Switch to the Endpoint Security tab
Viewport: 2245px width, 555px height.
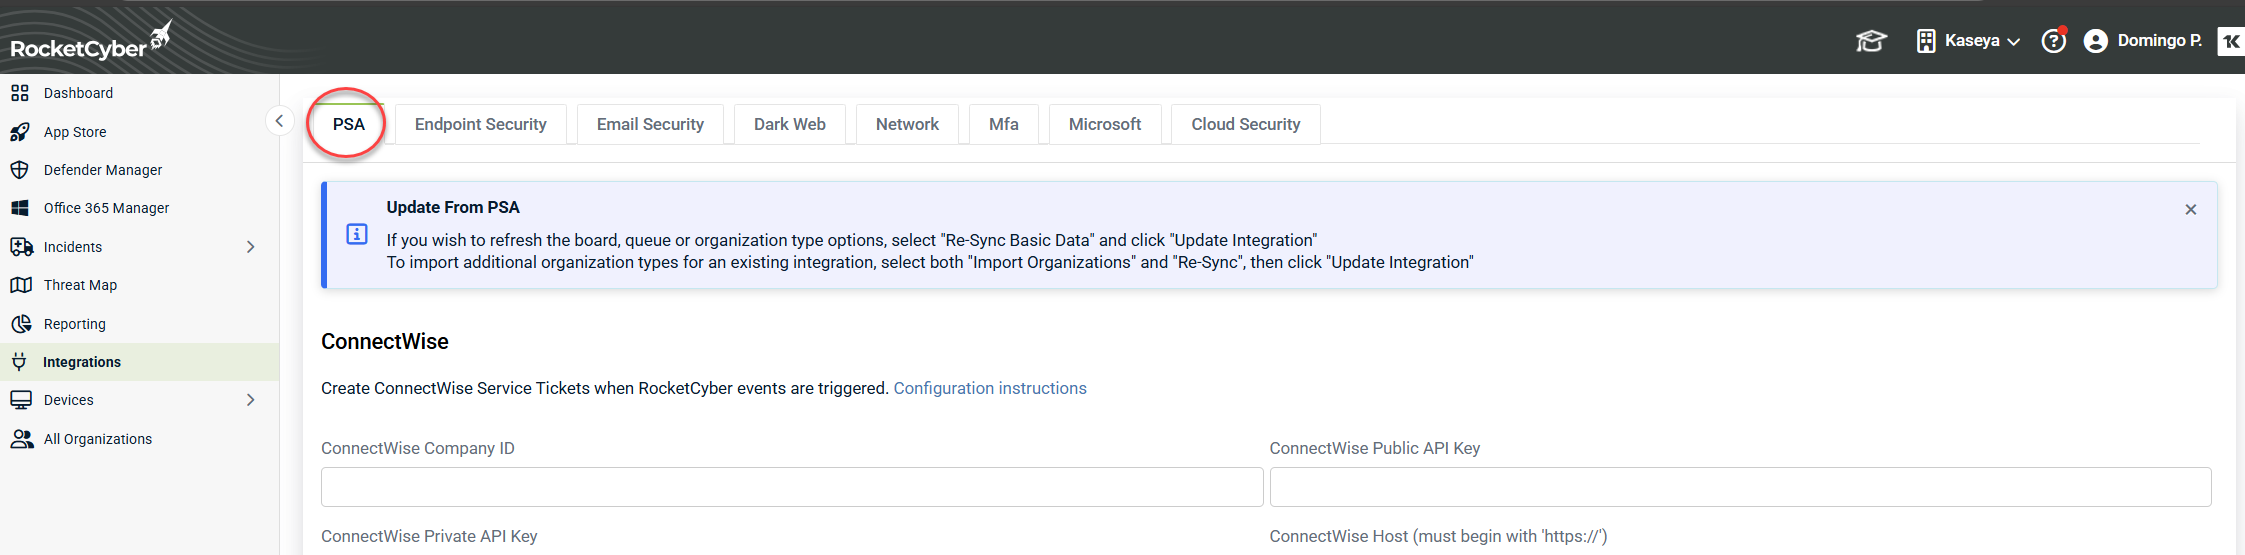click(480, 125)
